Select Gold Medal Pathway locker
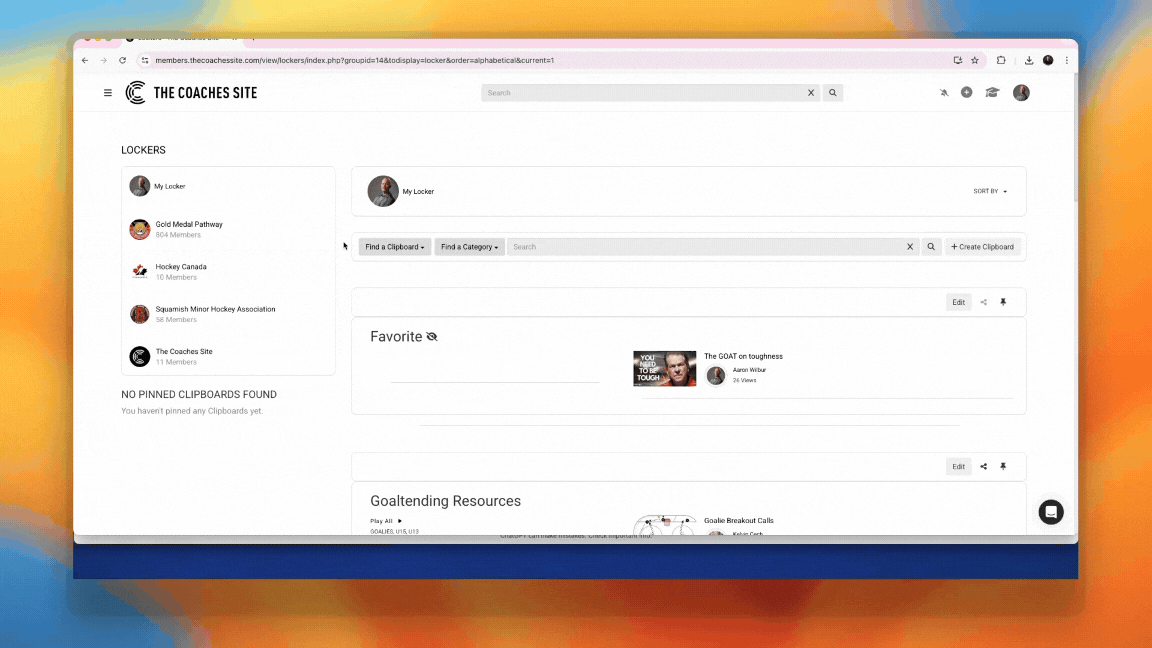 pos(189,225)
